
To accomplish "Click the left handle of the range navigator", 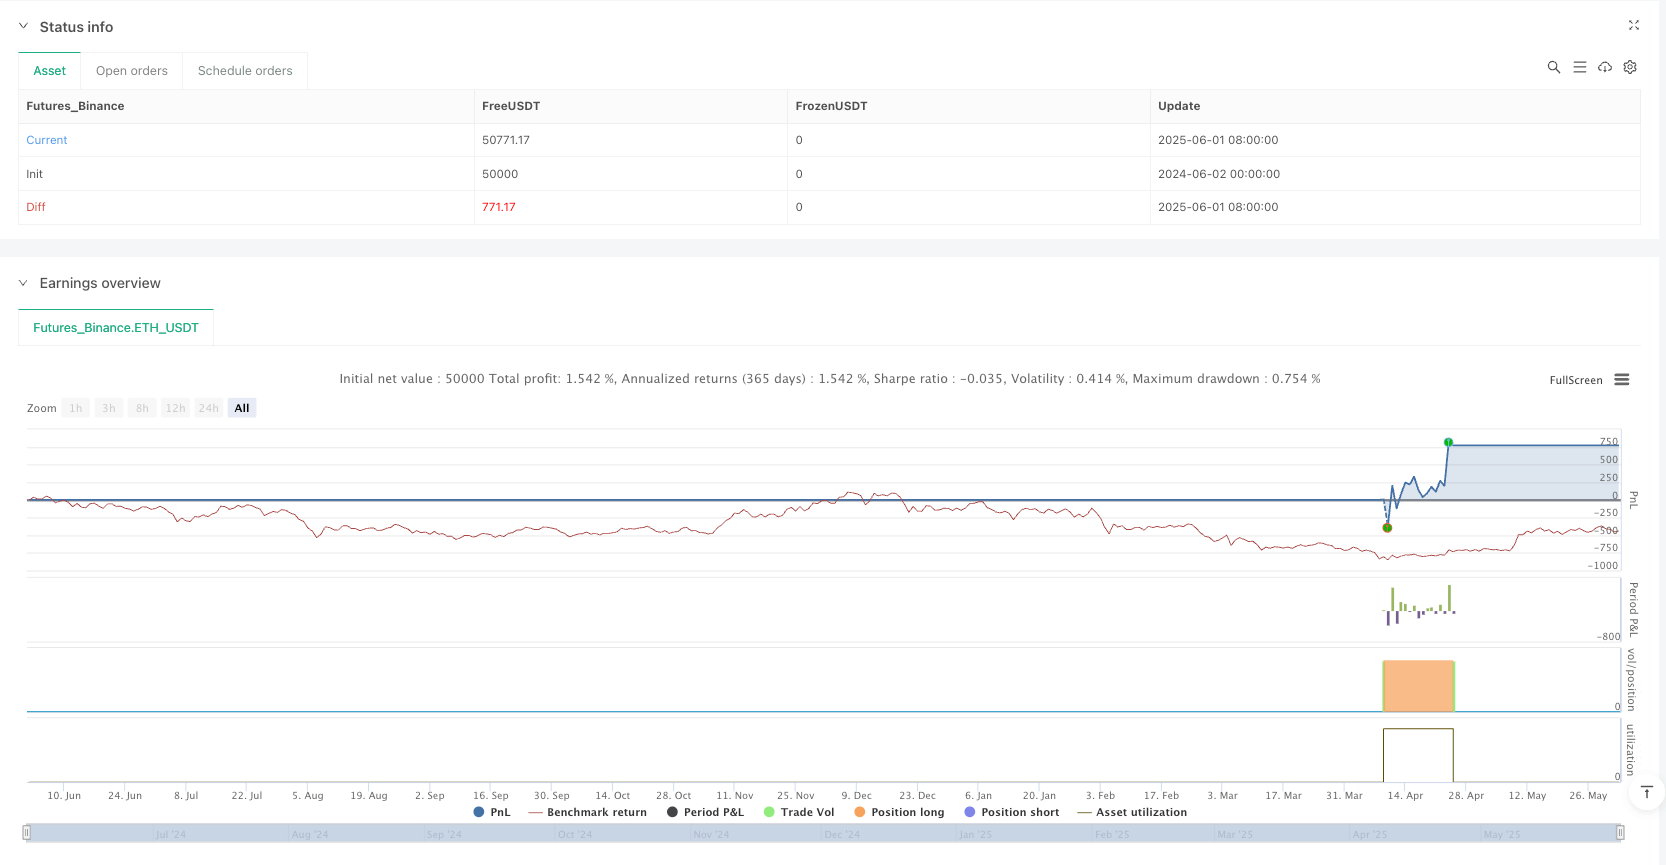I will [x=27, y=832].
